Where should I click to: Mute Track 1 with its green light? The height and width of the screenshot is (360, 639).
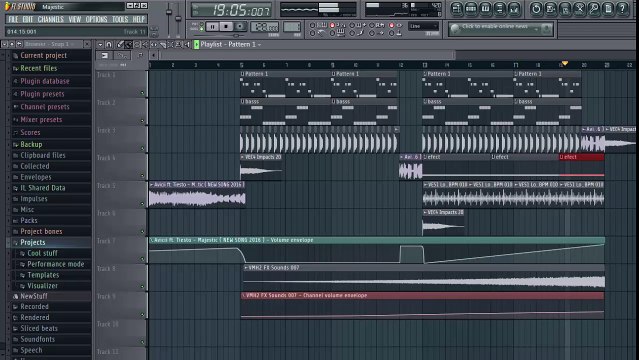point(142,93)
